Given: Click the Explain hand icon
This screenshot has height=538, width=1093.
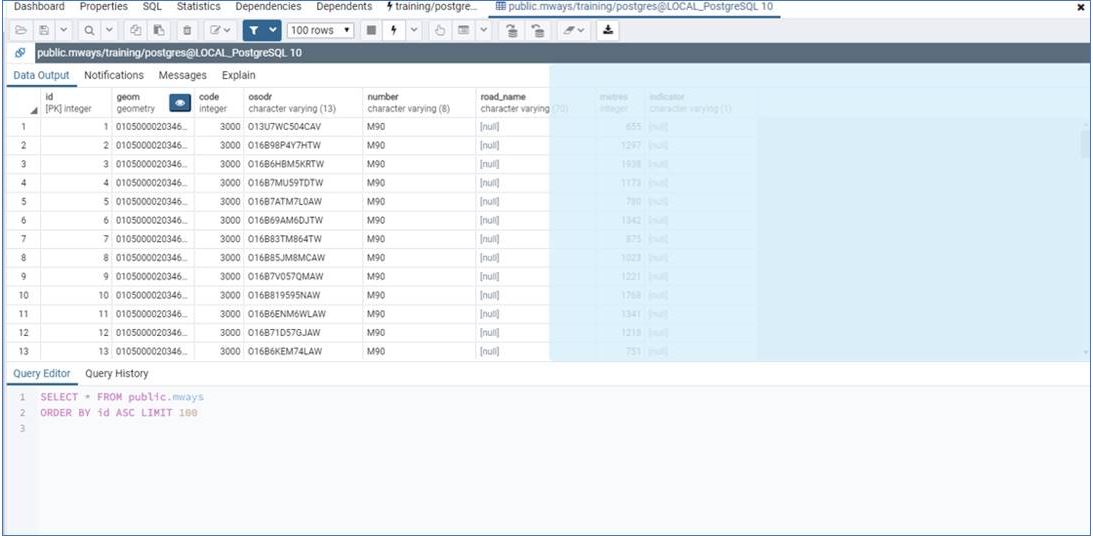Looking at the screenshot, I should tap(439, 30).
